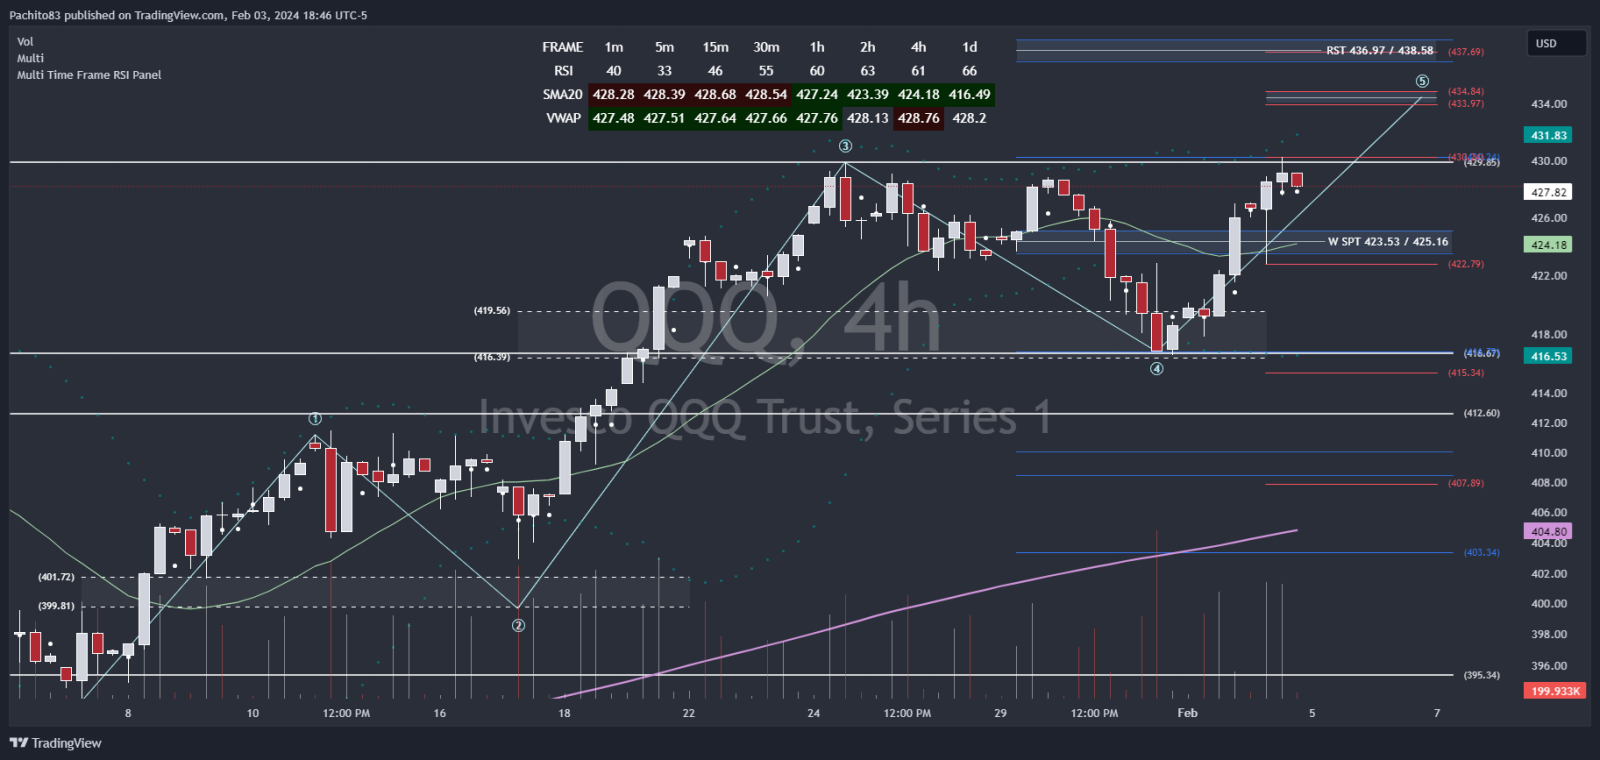Select Elliott wave marker 2 at the low

tap(518, 626)
